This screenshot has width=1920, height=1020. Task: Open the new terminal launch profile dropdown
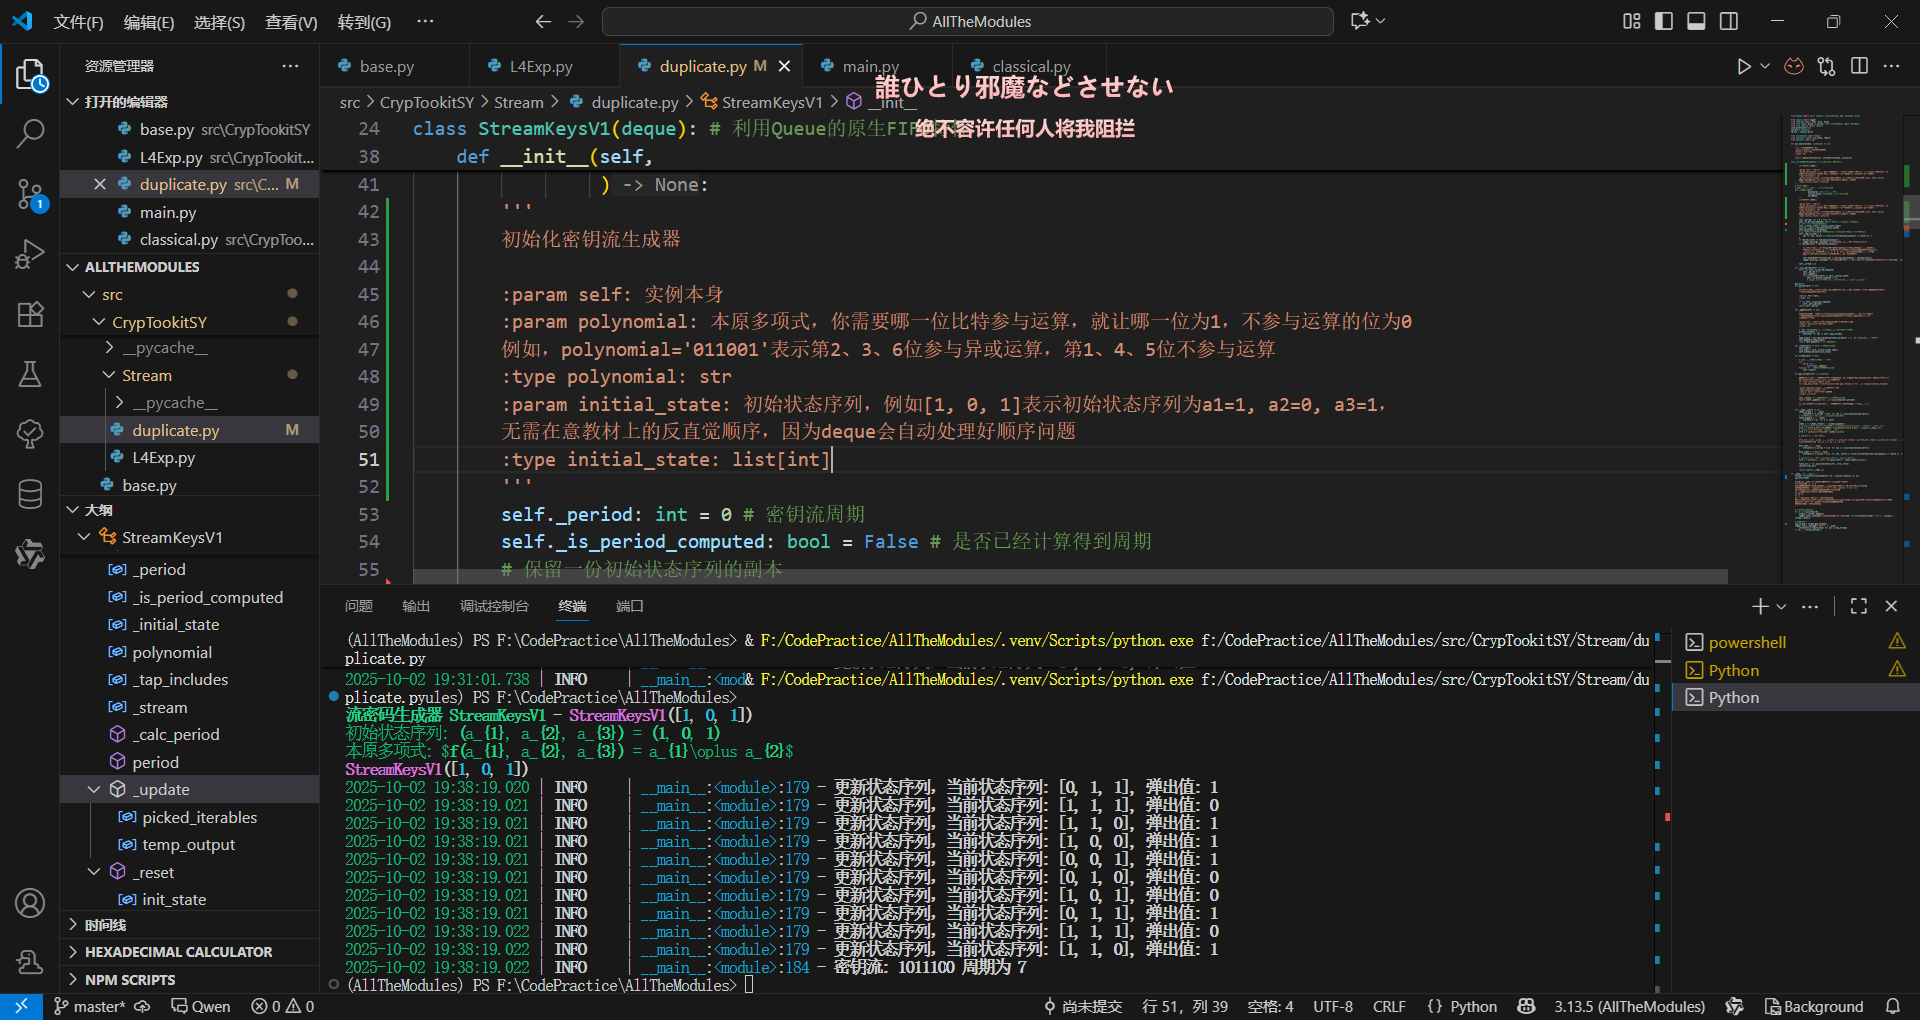tap(1782, 606)
